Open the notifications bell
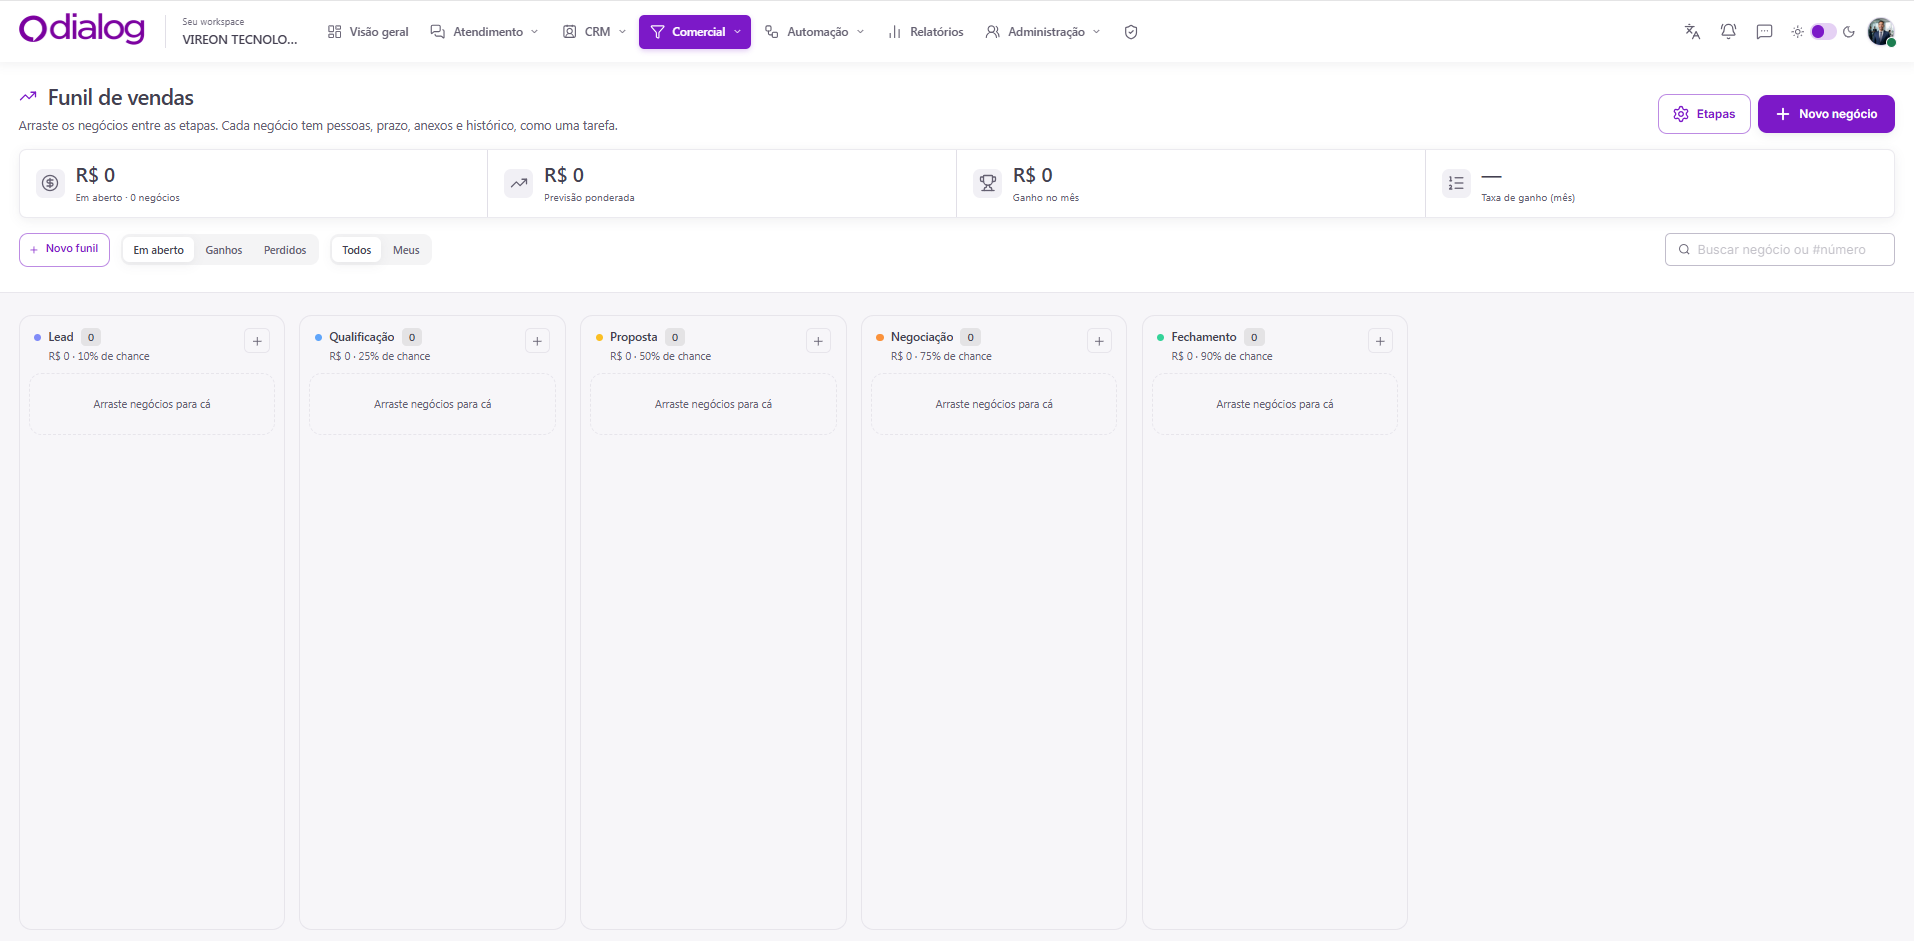Image resolution: width=1914 pixels, height=941 pixels. point(1728,32)
